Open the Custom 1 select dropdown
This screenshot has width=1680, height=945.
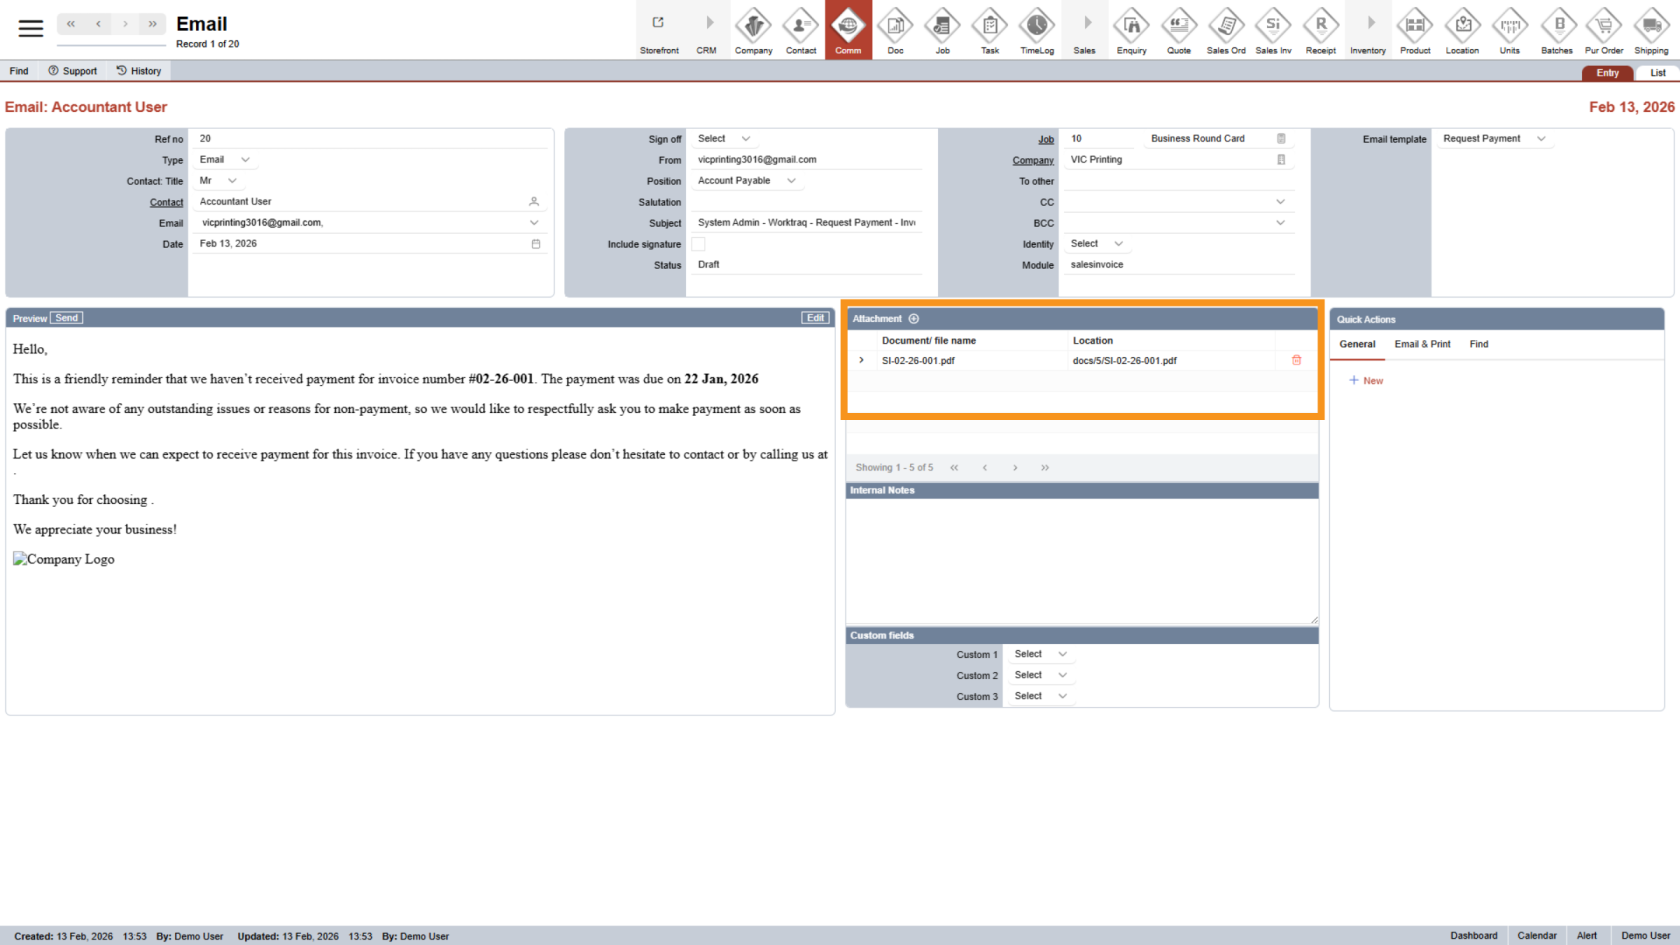(x=1040, y=654)
